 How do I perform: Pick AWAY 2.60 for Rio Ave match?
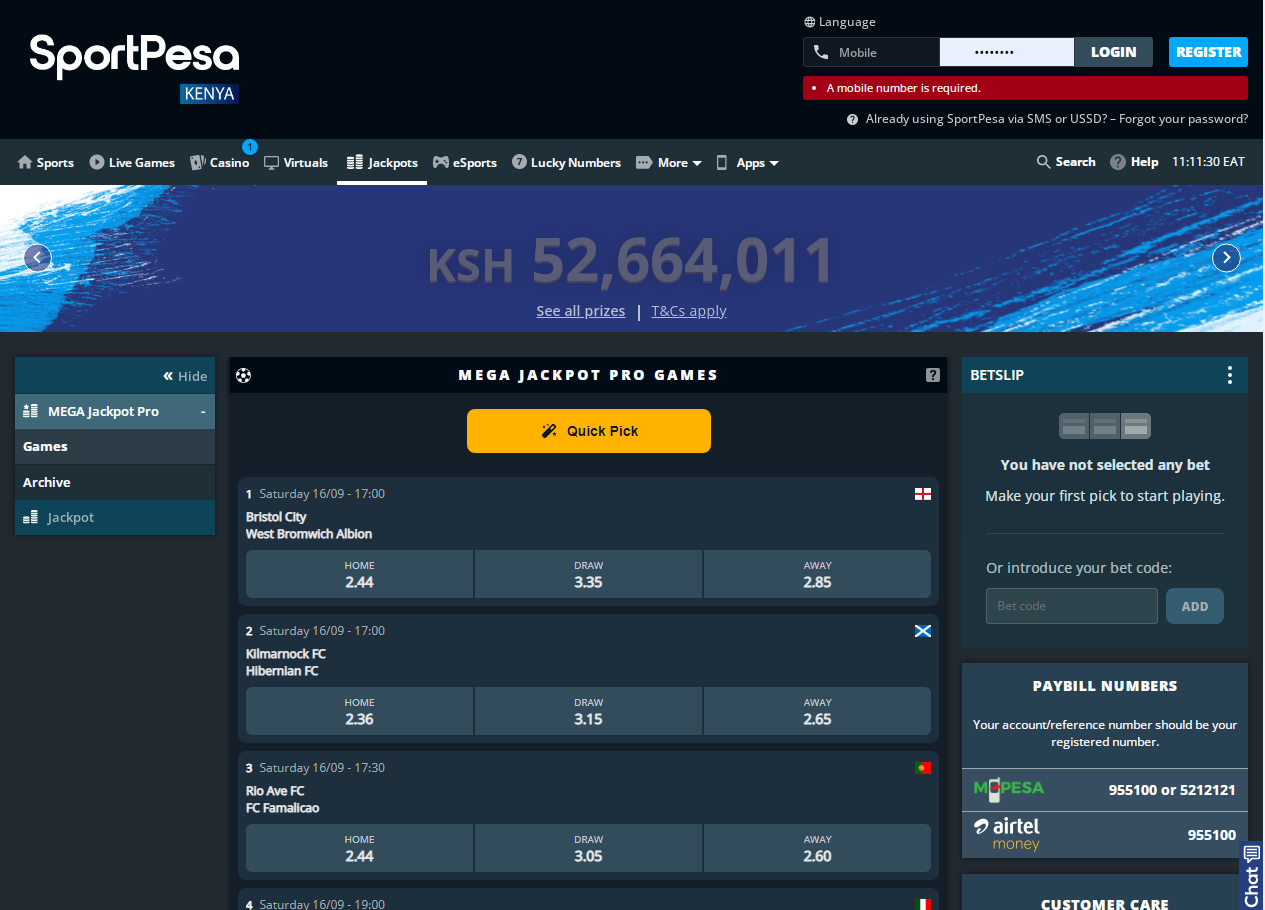pyautogui.click(x=817, y=848)
